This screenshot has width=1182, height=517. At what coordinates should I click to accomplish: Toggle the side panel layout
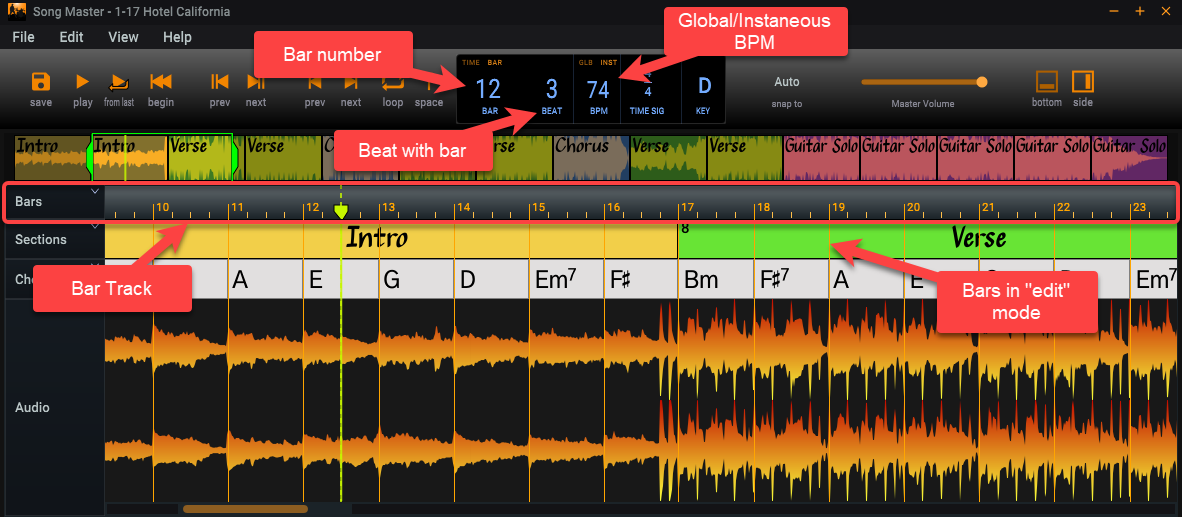pos(1083,87)
